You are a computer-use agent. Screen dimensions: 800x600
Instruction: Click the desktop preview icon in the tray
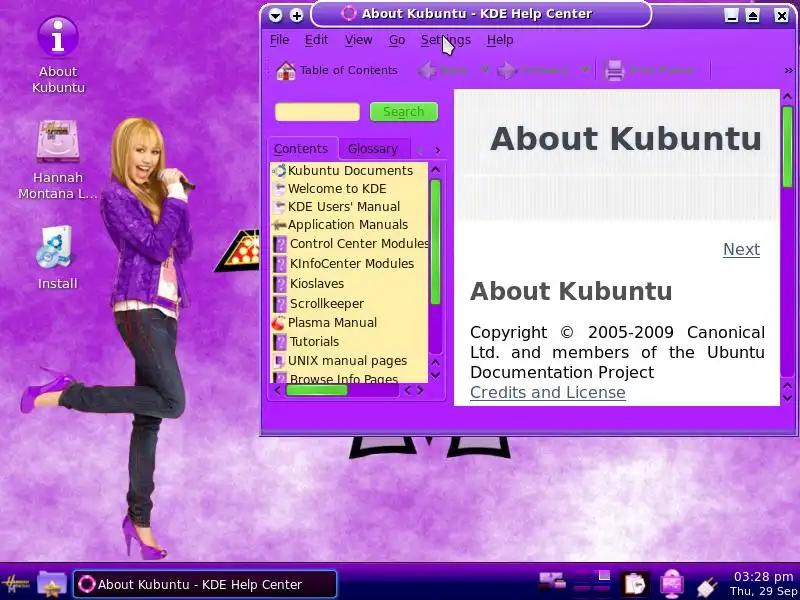tap(552, 581)
